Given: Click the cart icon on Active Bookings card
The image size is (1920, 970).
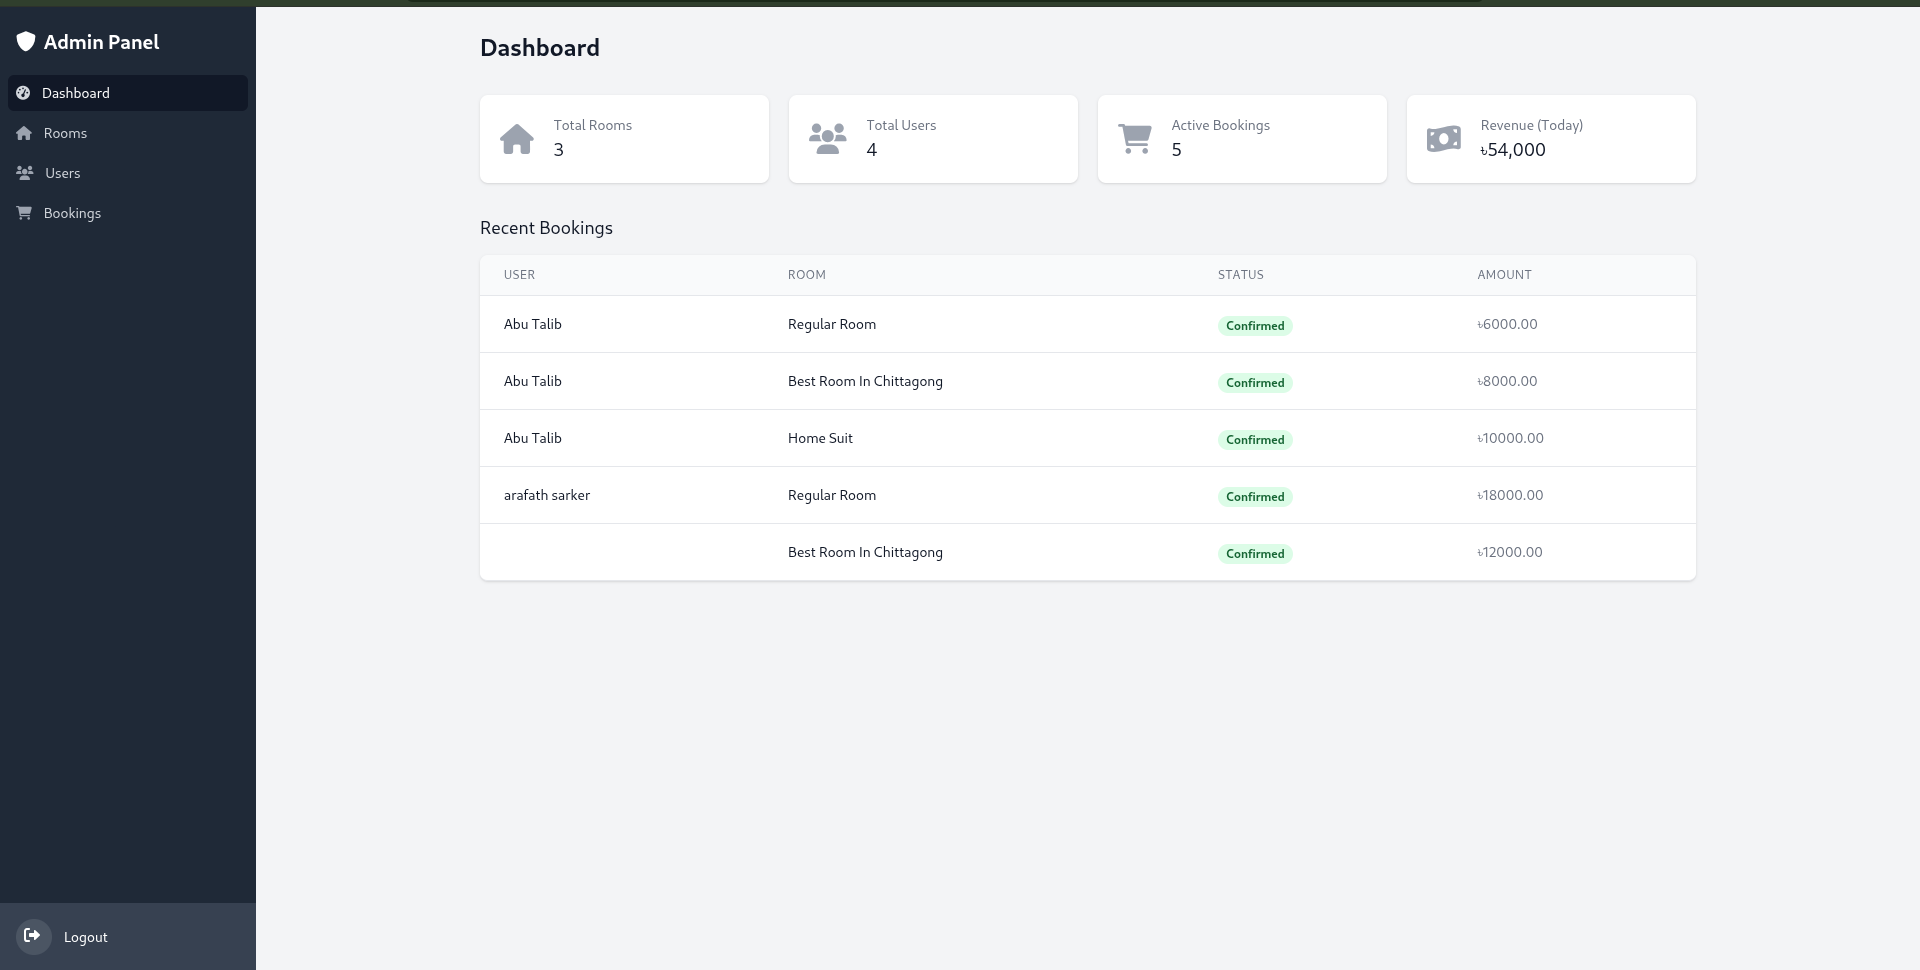Looking at the screenshot, I should (x=1136, y=138).
